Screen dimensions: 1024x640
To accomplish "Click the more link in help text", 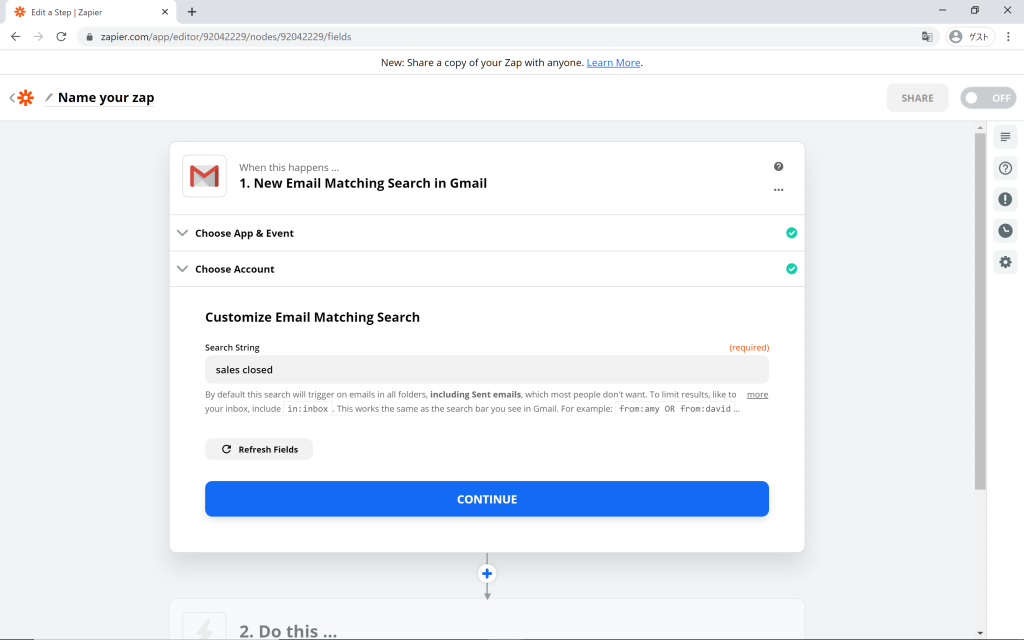I will pos(758,394).
